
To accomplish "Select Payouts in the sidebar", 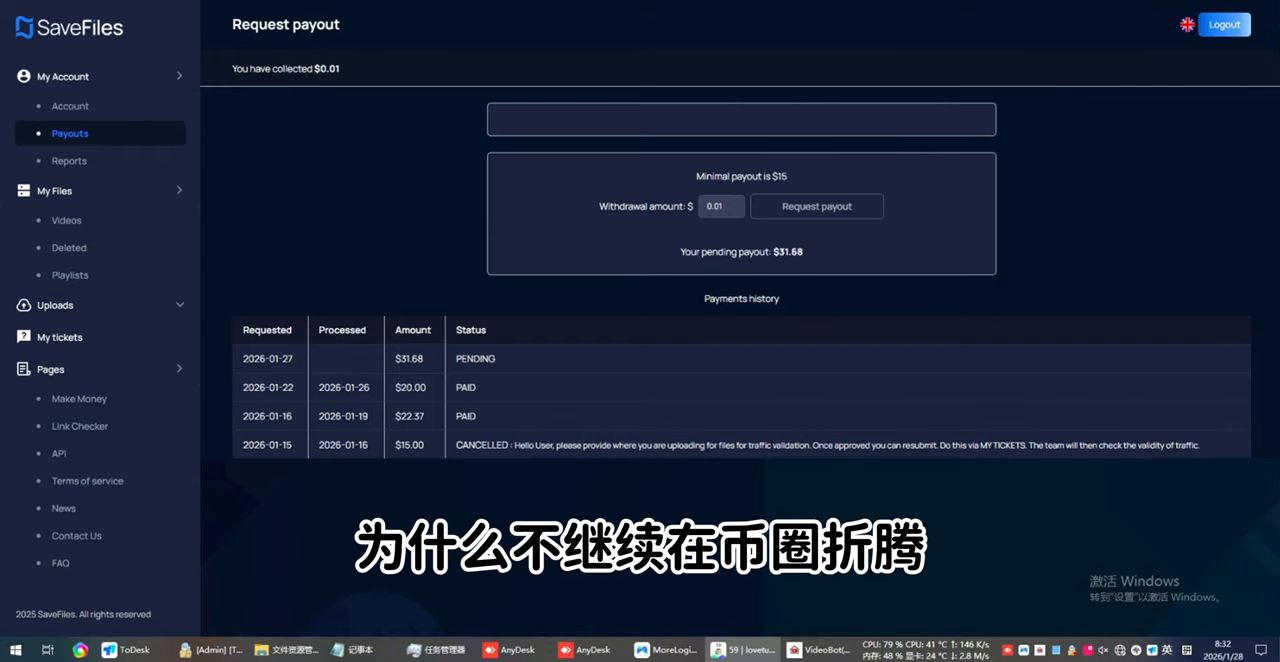I will (100, 133).
